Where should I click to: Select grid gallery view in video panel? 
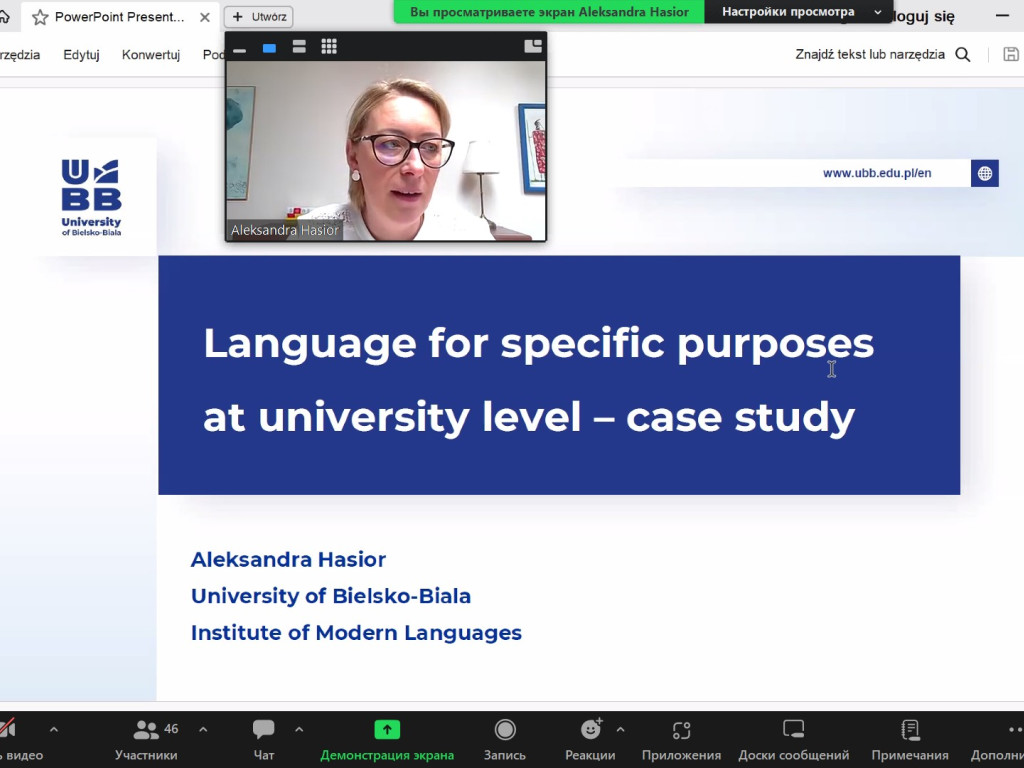point(329,46)
